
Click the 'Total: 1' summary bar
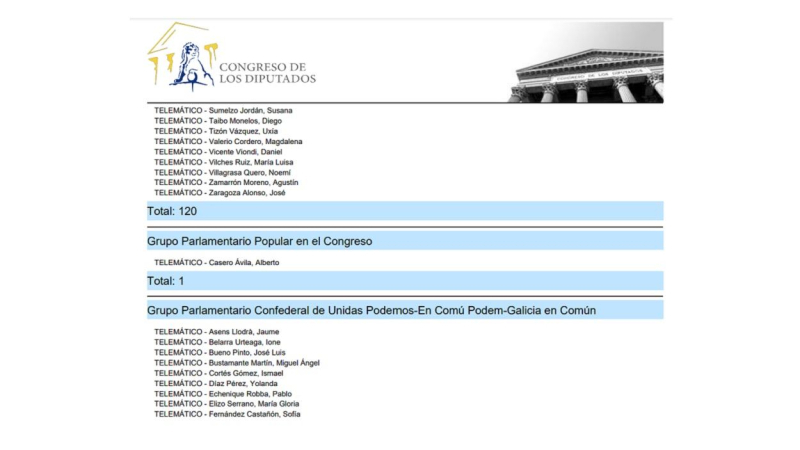(405, 281)
